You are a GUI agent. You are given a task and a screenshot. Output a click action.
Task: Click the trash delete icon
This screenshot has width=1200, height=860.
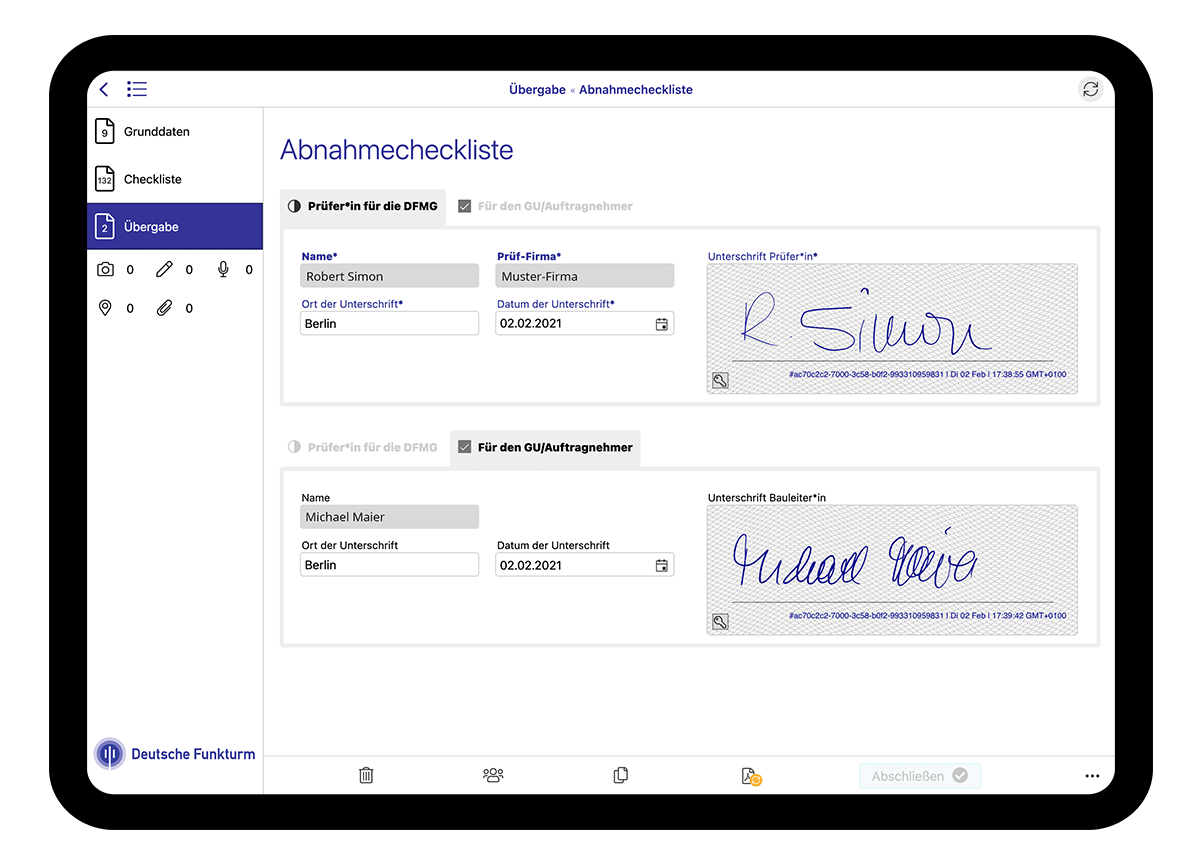366,775
